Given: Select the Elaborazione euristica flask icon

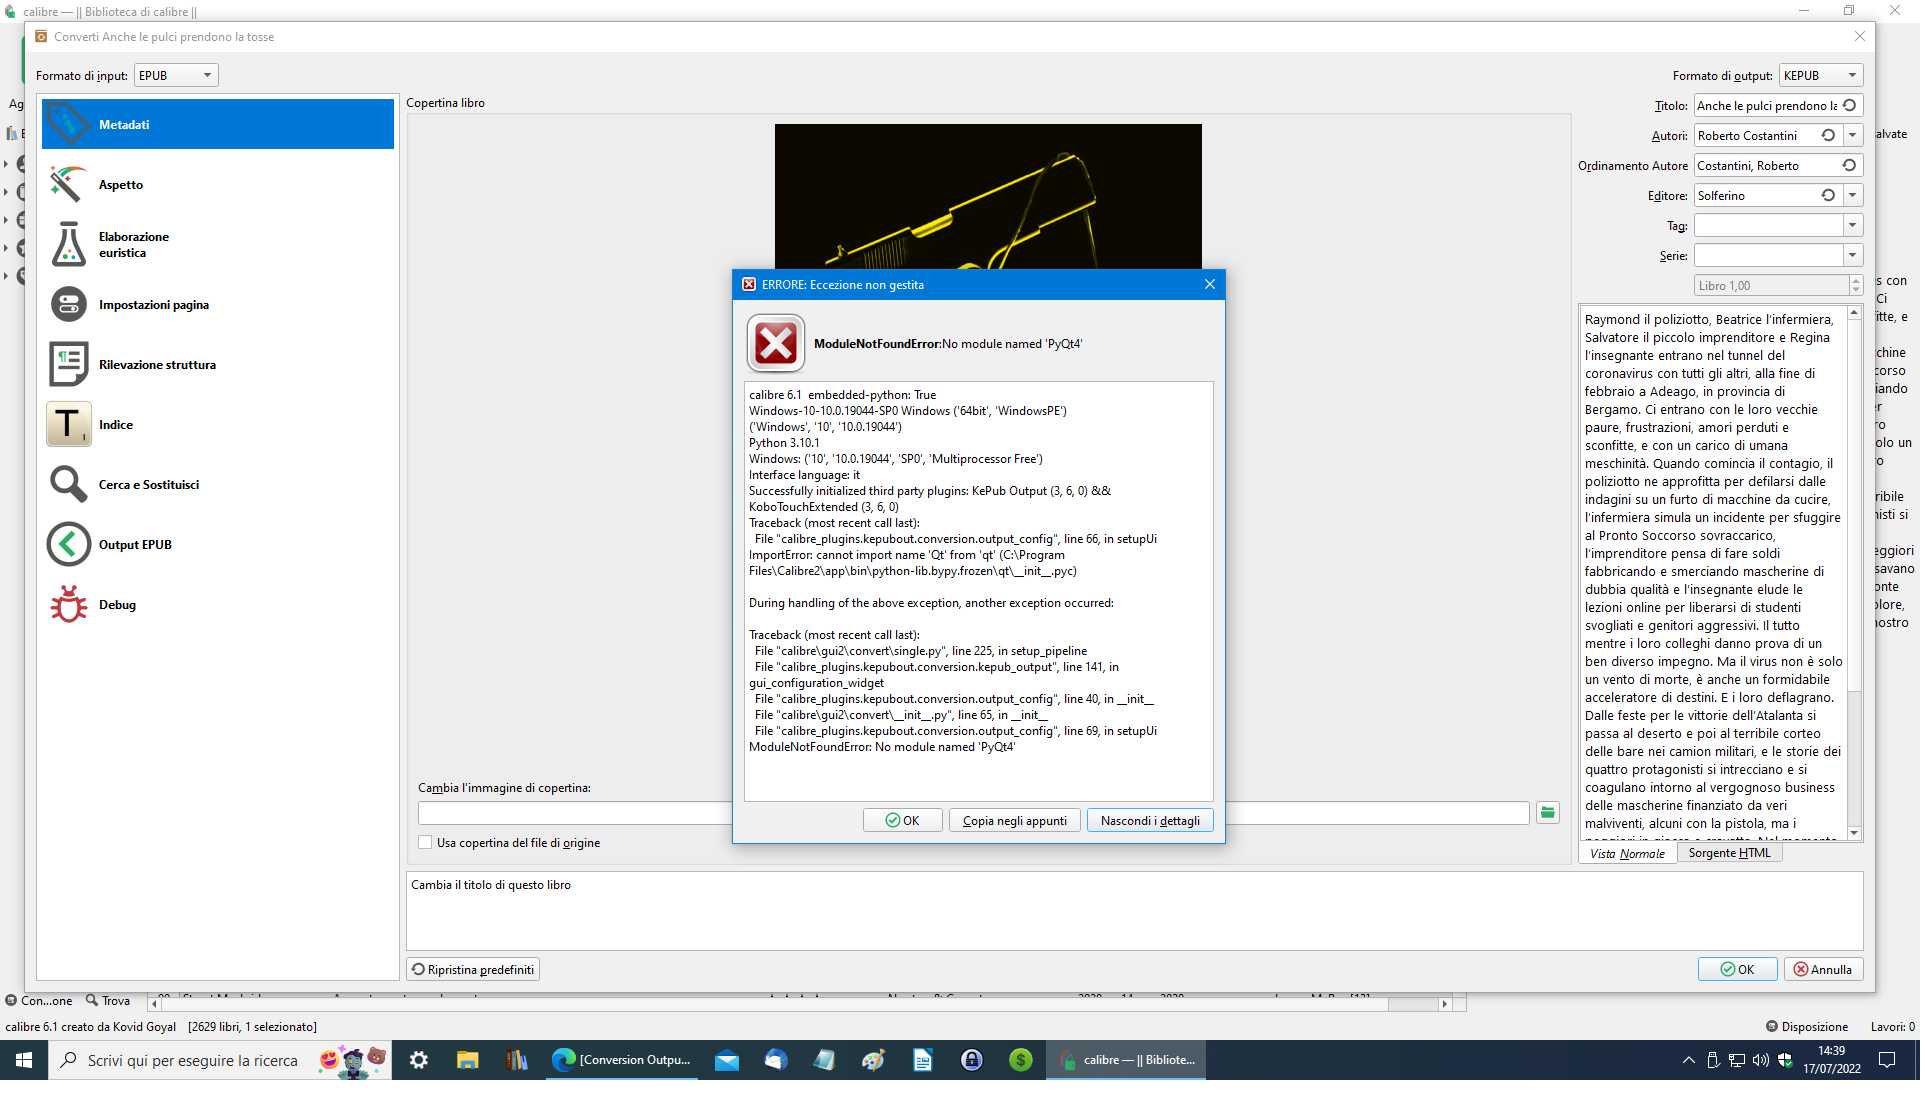Looking at the screenshot, I should click(68, 245).
